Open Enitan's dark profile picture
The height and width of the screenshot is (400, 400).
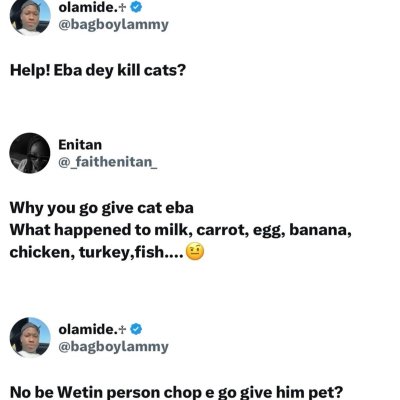(x=30, y=153)
